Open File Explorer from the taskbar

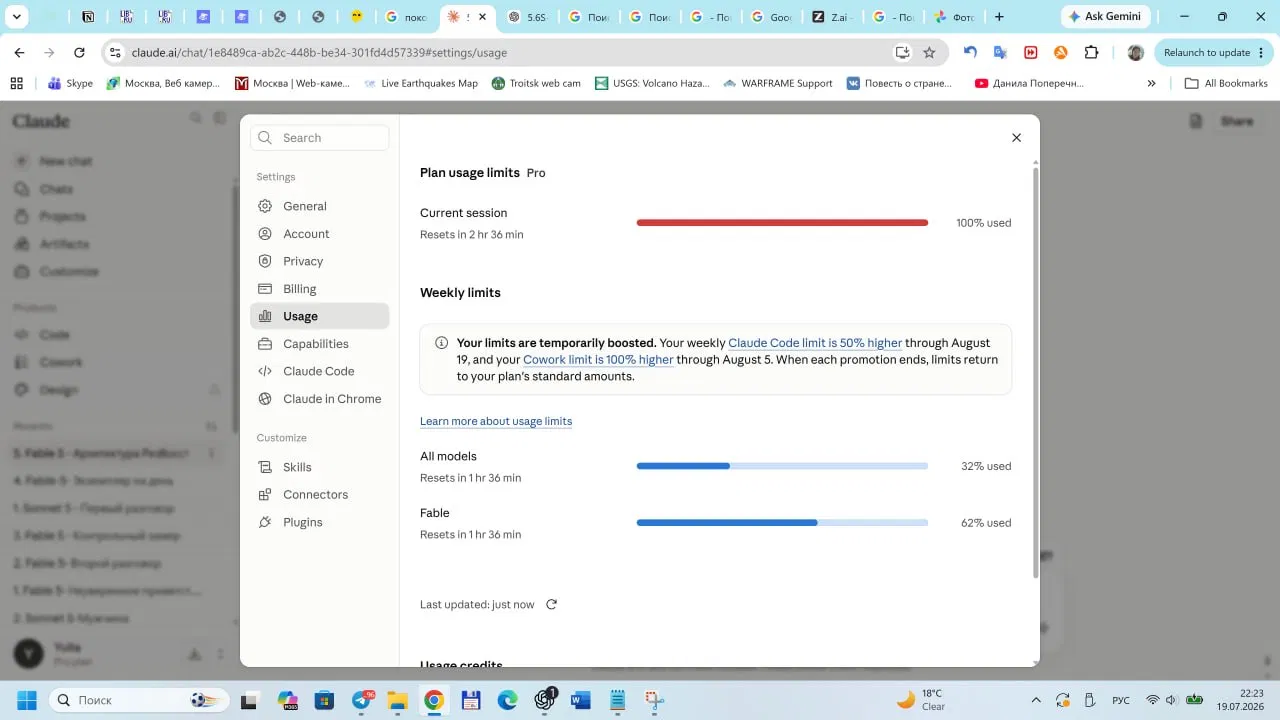(397, 700)
